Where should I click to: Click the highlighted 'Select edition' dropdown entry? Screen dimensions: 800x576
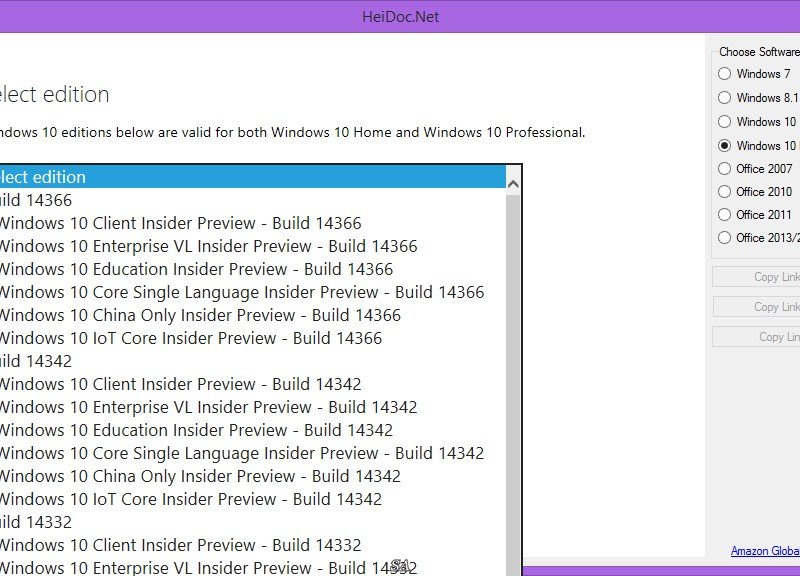(x=253, y=177)
